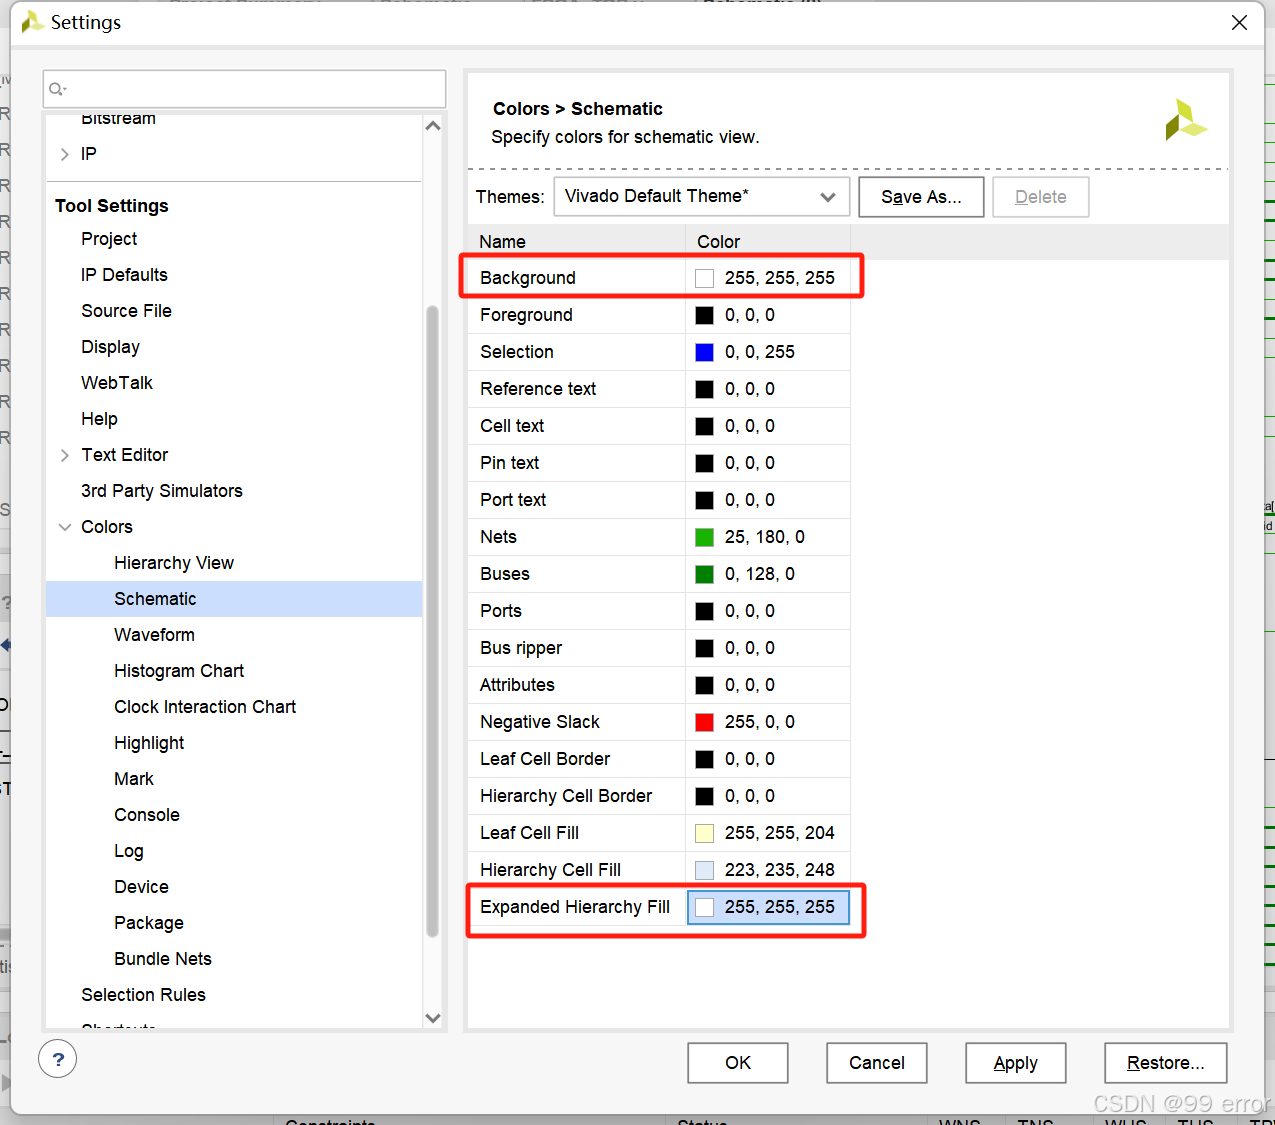The image size is (1275, 1125).
Task: Open the Themes dropdown
Action: pyautogui.click(x=702, y=197)
